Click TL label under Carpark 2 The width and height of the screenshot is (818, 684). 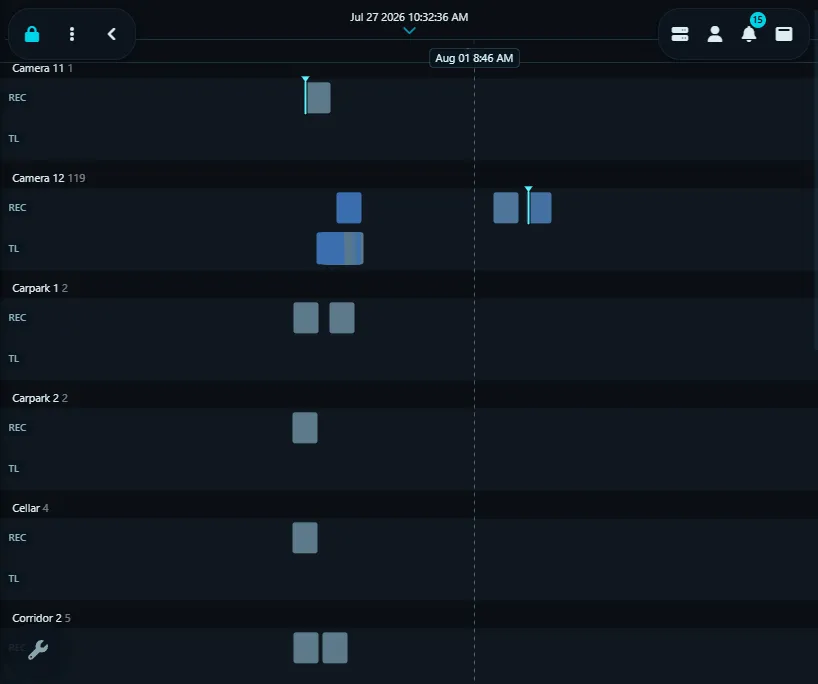pyautogui.click(x=14, y=469)
